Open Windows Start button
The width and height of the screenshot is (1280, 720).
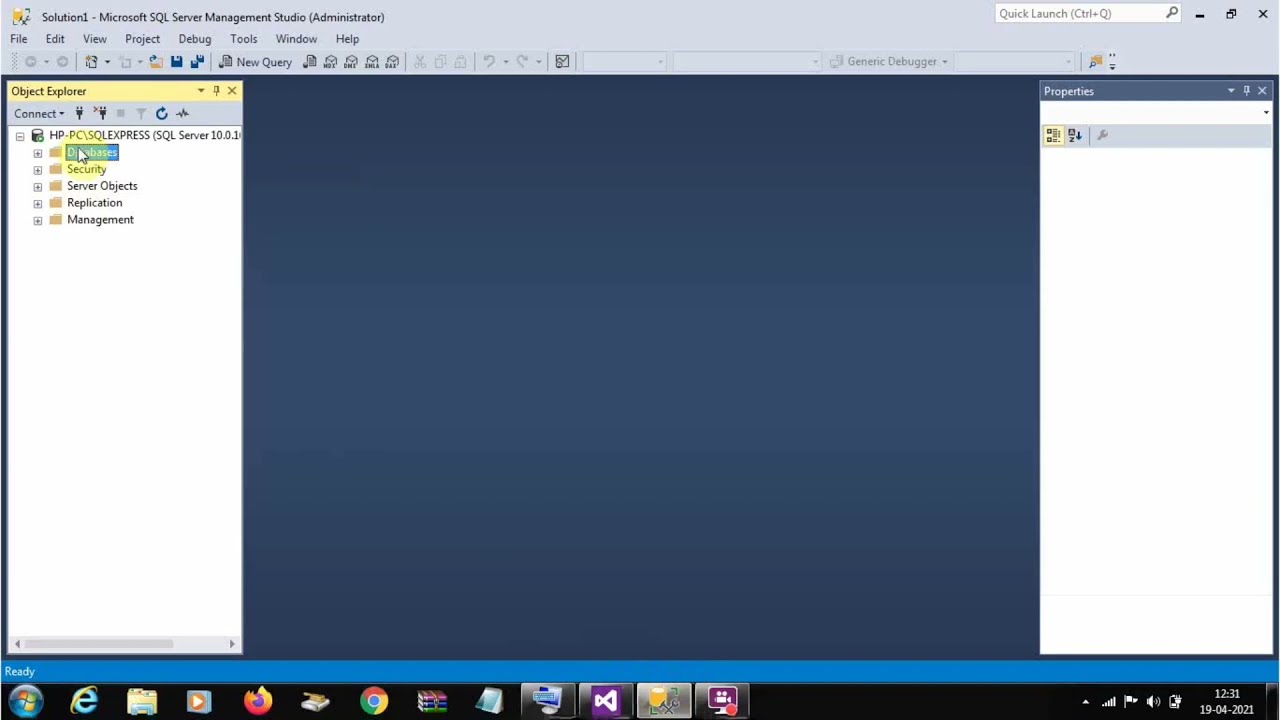point(27,701)
